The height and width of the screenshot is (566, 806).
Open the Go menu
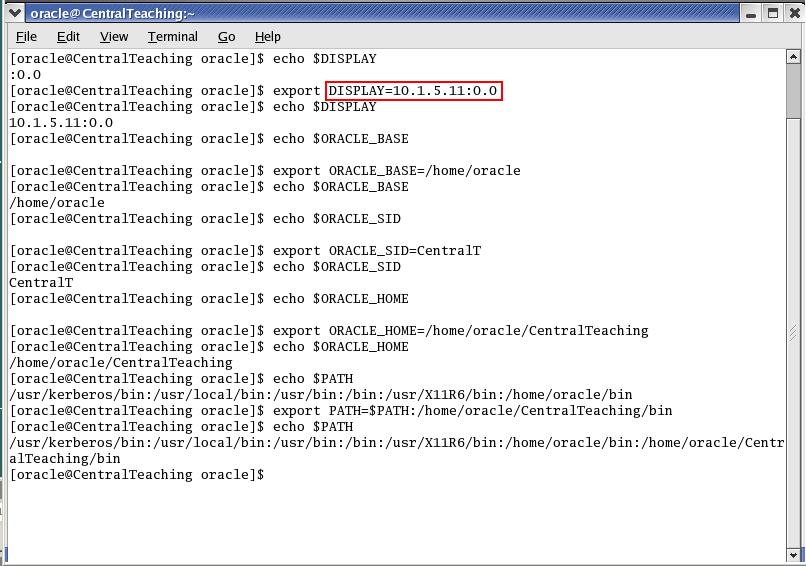226,37
